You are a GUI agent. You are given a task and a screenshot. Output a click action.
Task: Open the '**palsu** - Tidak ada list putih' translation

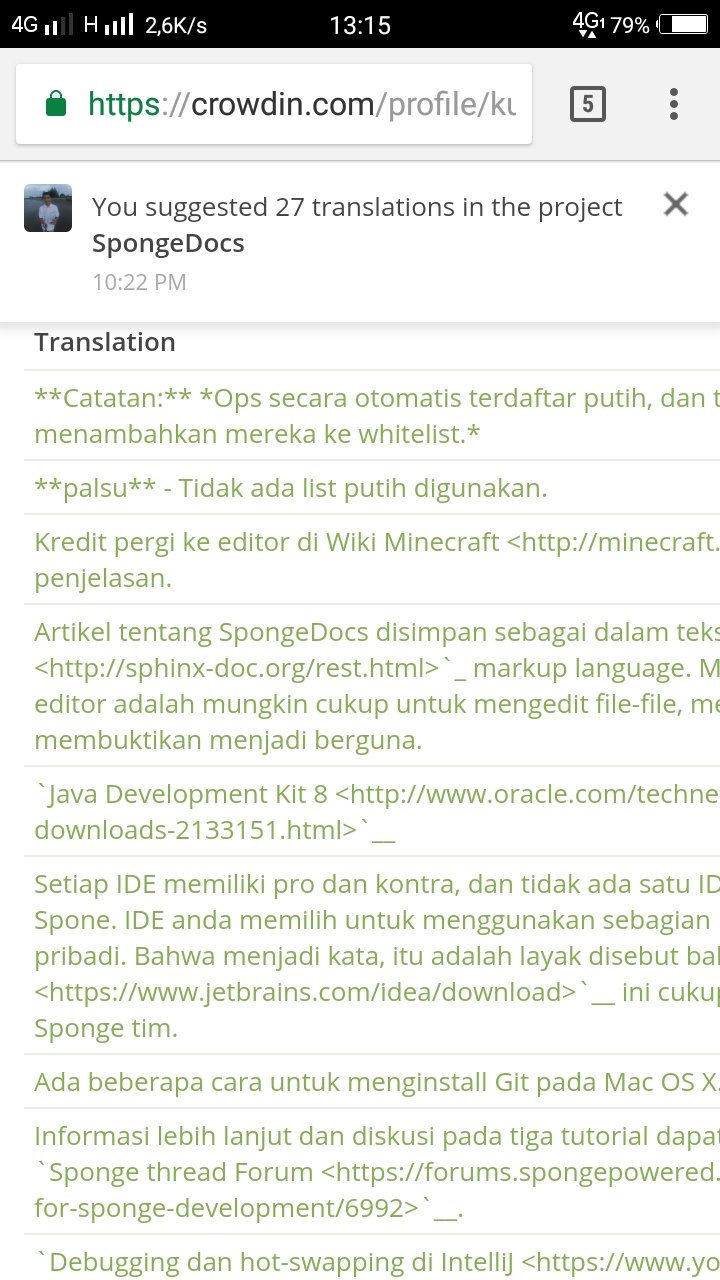click(x=372, y=488)
